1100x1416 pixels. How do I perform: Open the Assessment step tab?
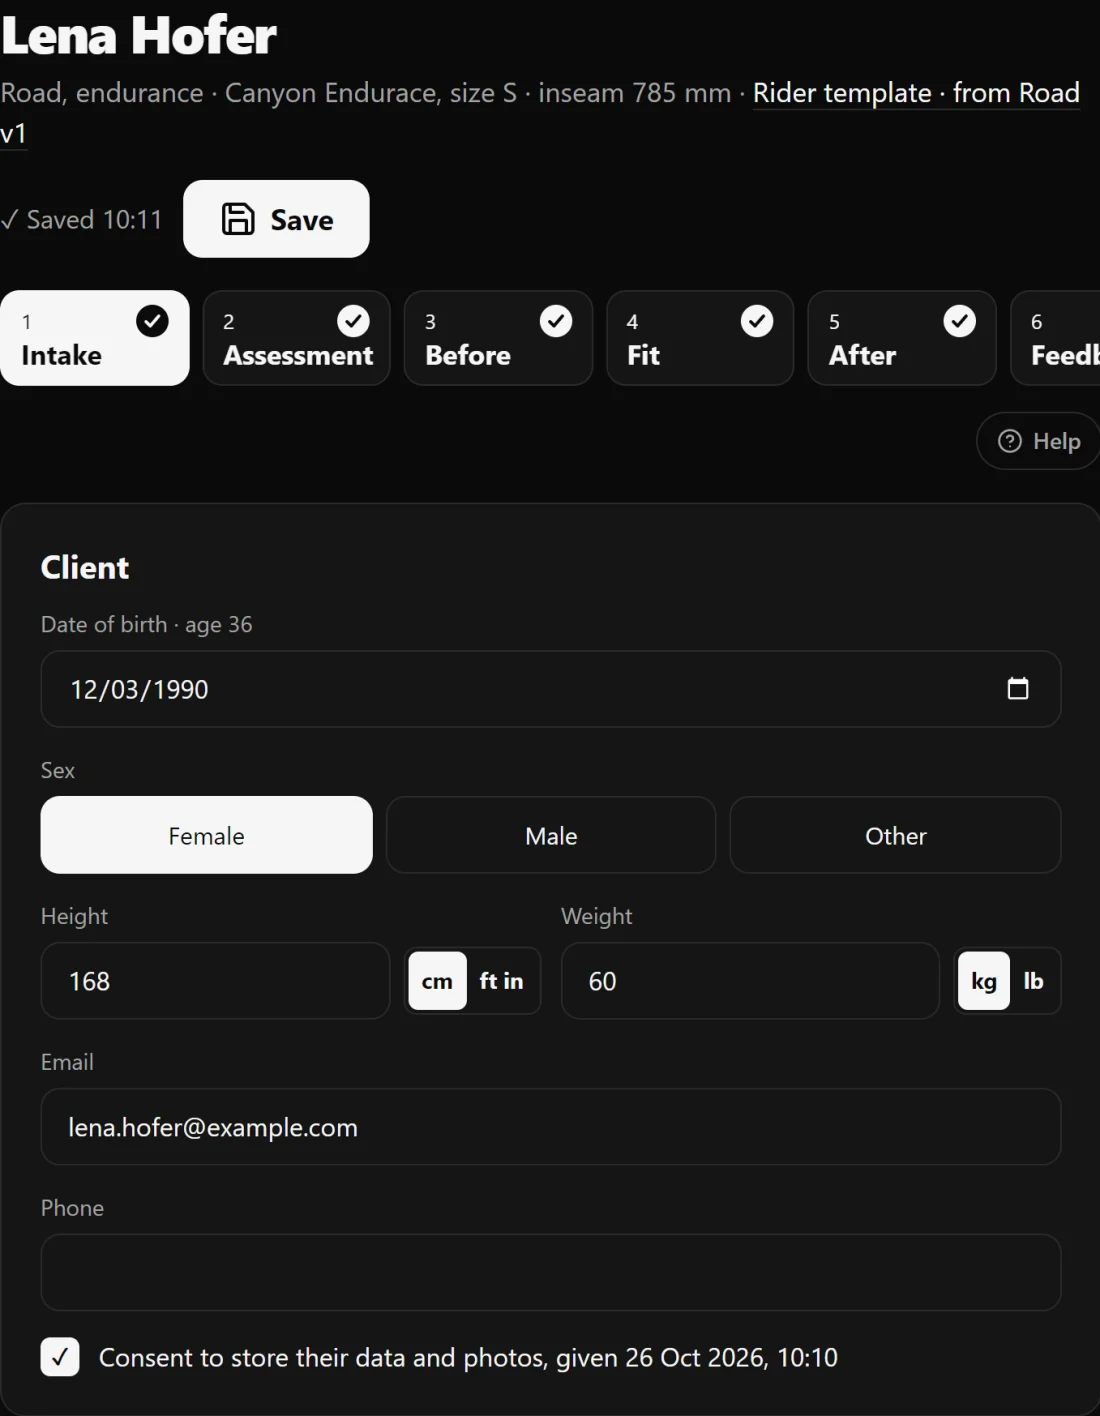click(297, 338)
